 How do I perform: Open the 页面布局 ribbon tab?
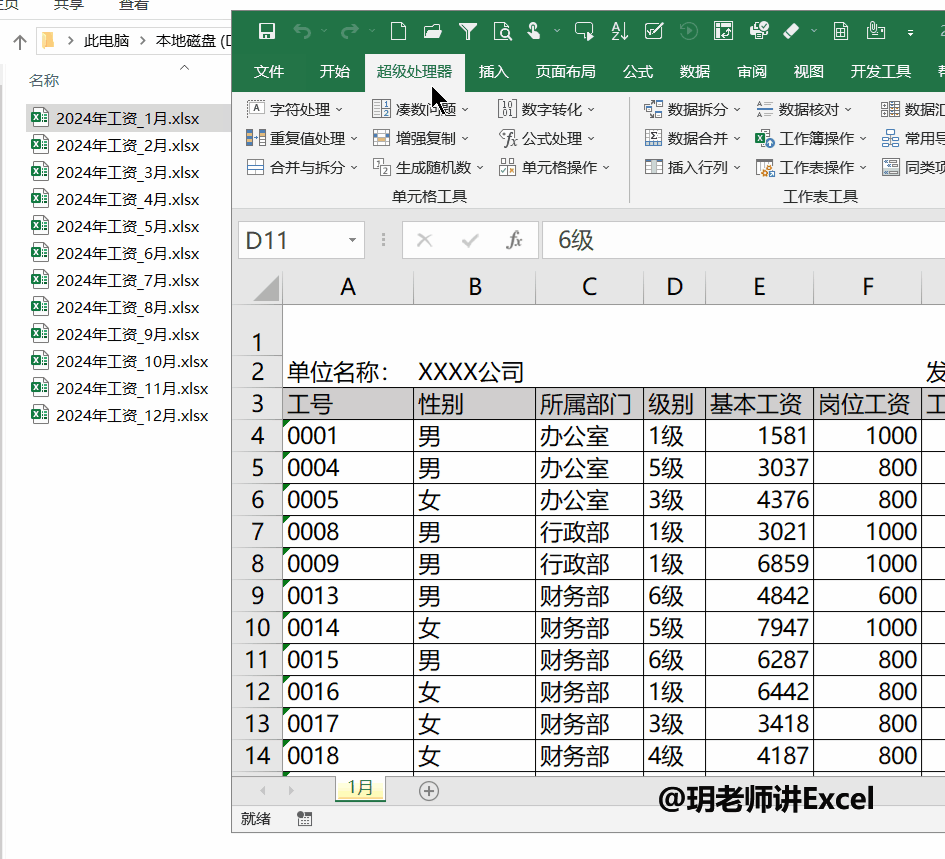click(565, 72)
